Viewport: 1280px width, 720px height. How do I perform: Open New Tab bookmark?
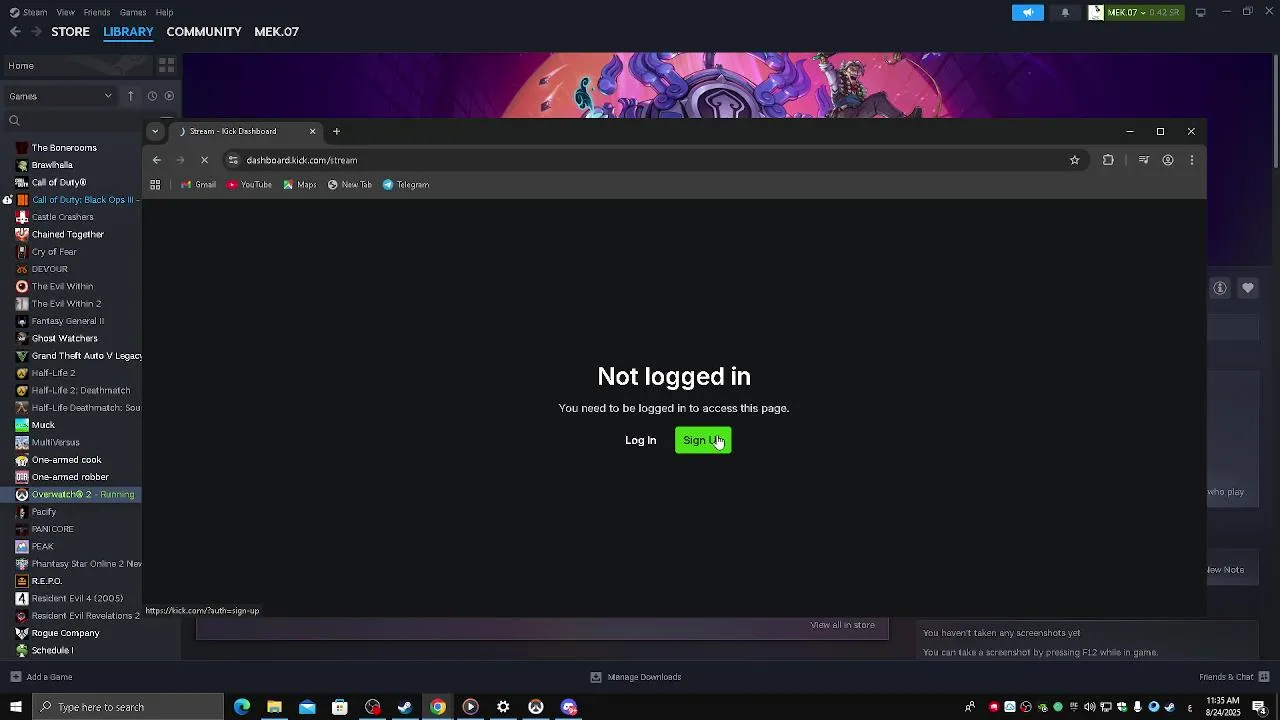pos(350,185)
